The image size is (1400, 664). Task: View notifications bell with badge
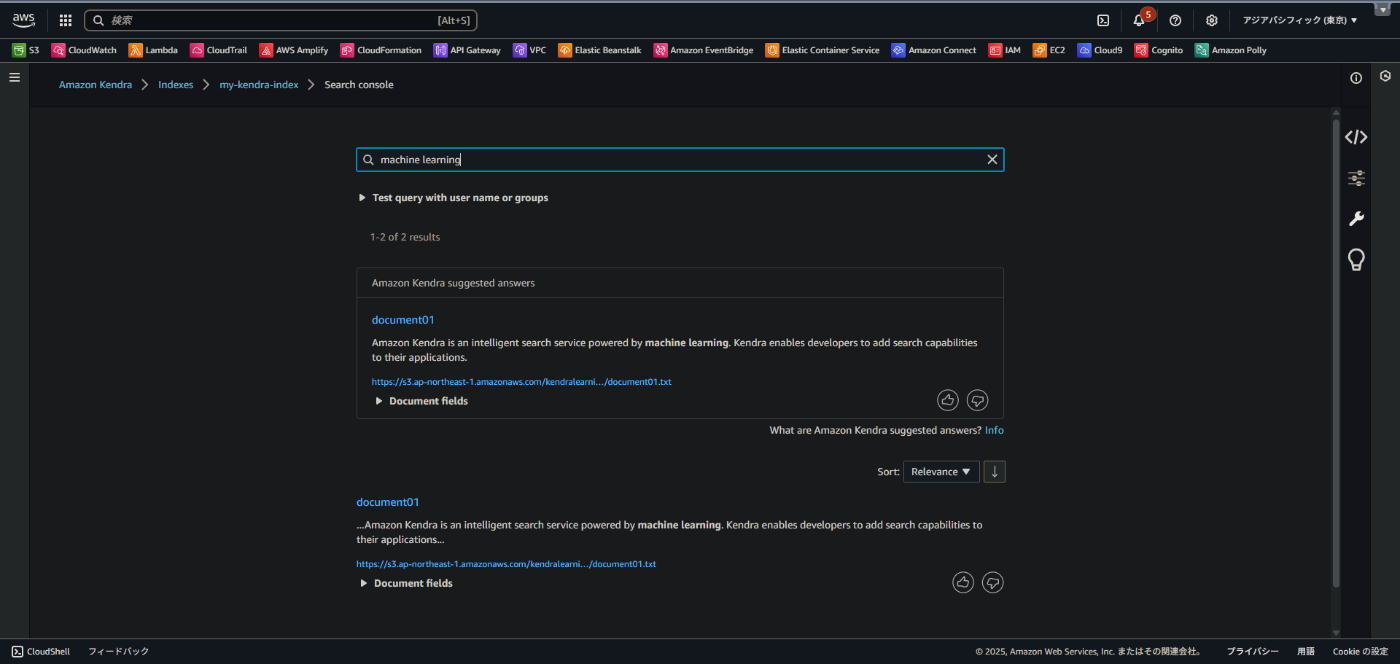(x=1140, y=19)
